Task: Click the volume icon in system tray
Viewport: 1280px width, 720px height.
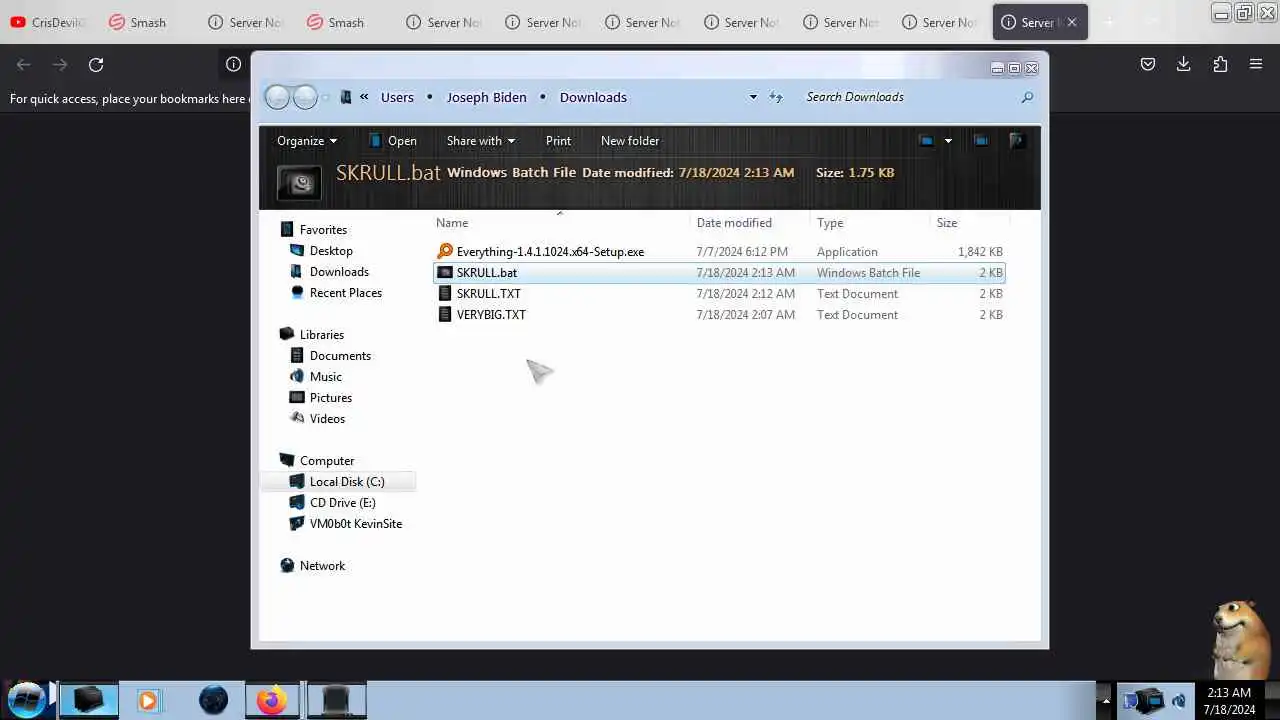Action: pos(1180,701)
